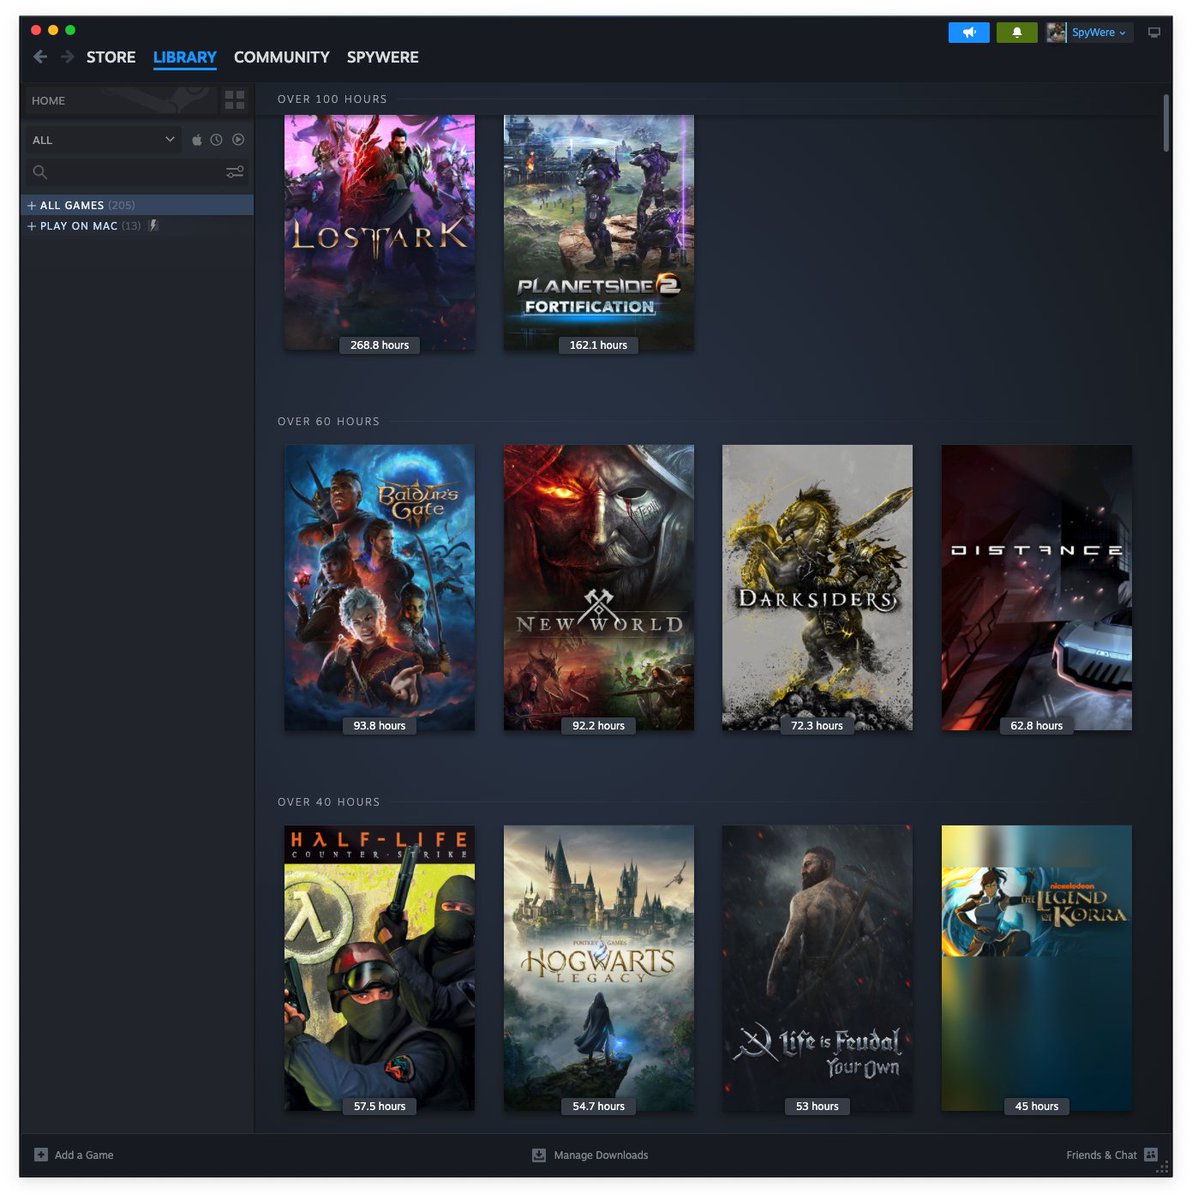Click the OVER 40 HOURS section header
The image size is (1192, 1200).
[329, 802]
